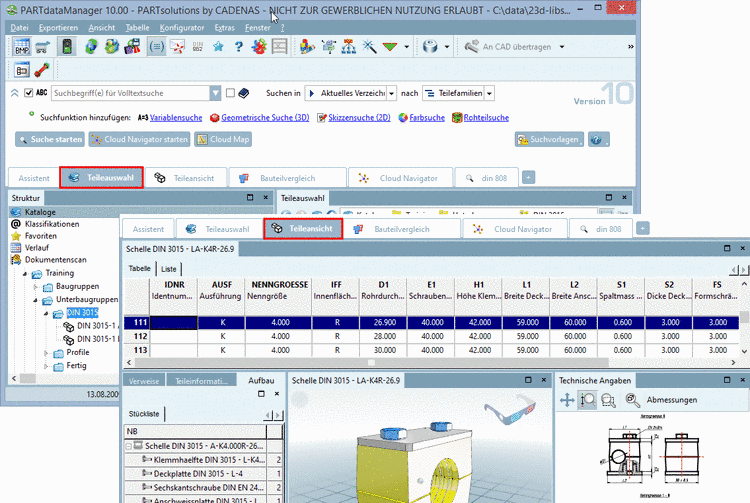750x503 pixels.
Task: Maximize the Technische Angaben panel
Action: point(727,380)
